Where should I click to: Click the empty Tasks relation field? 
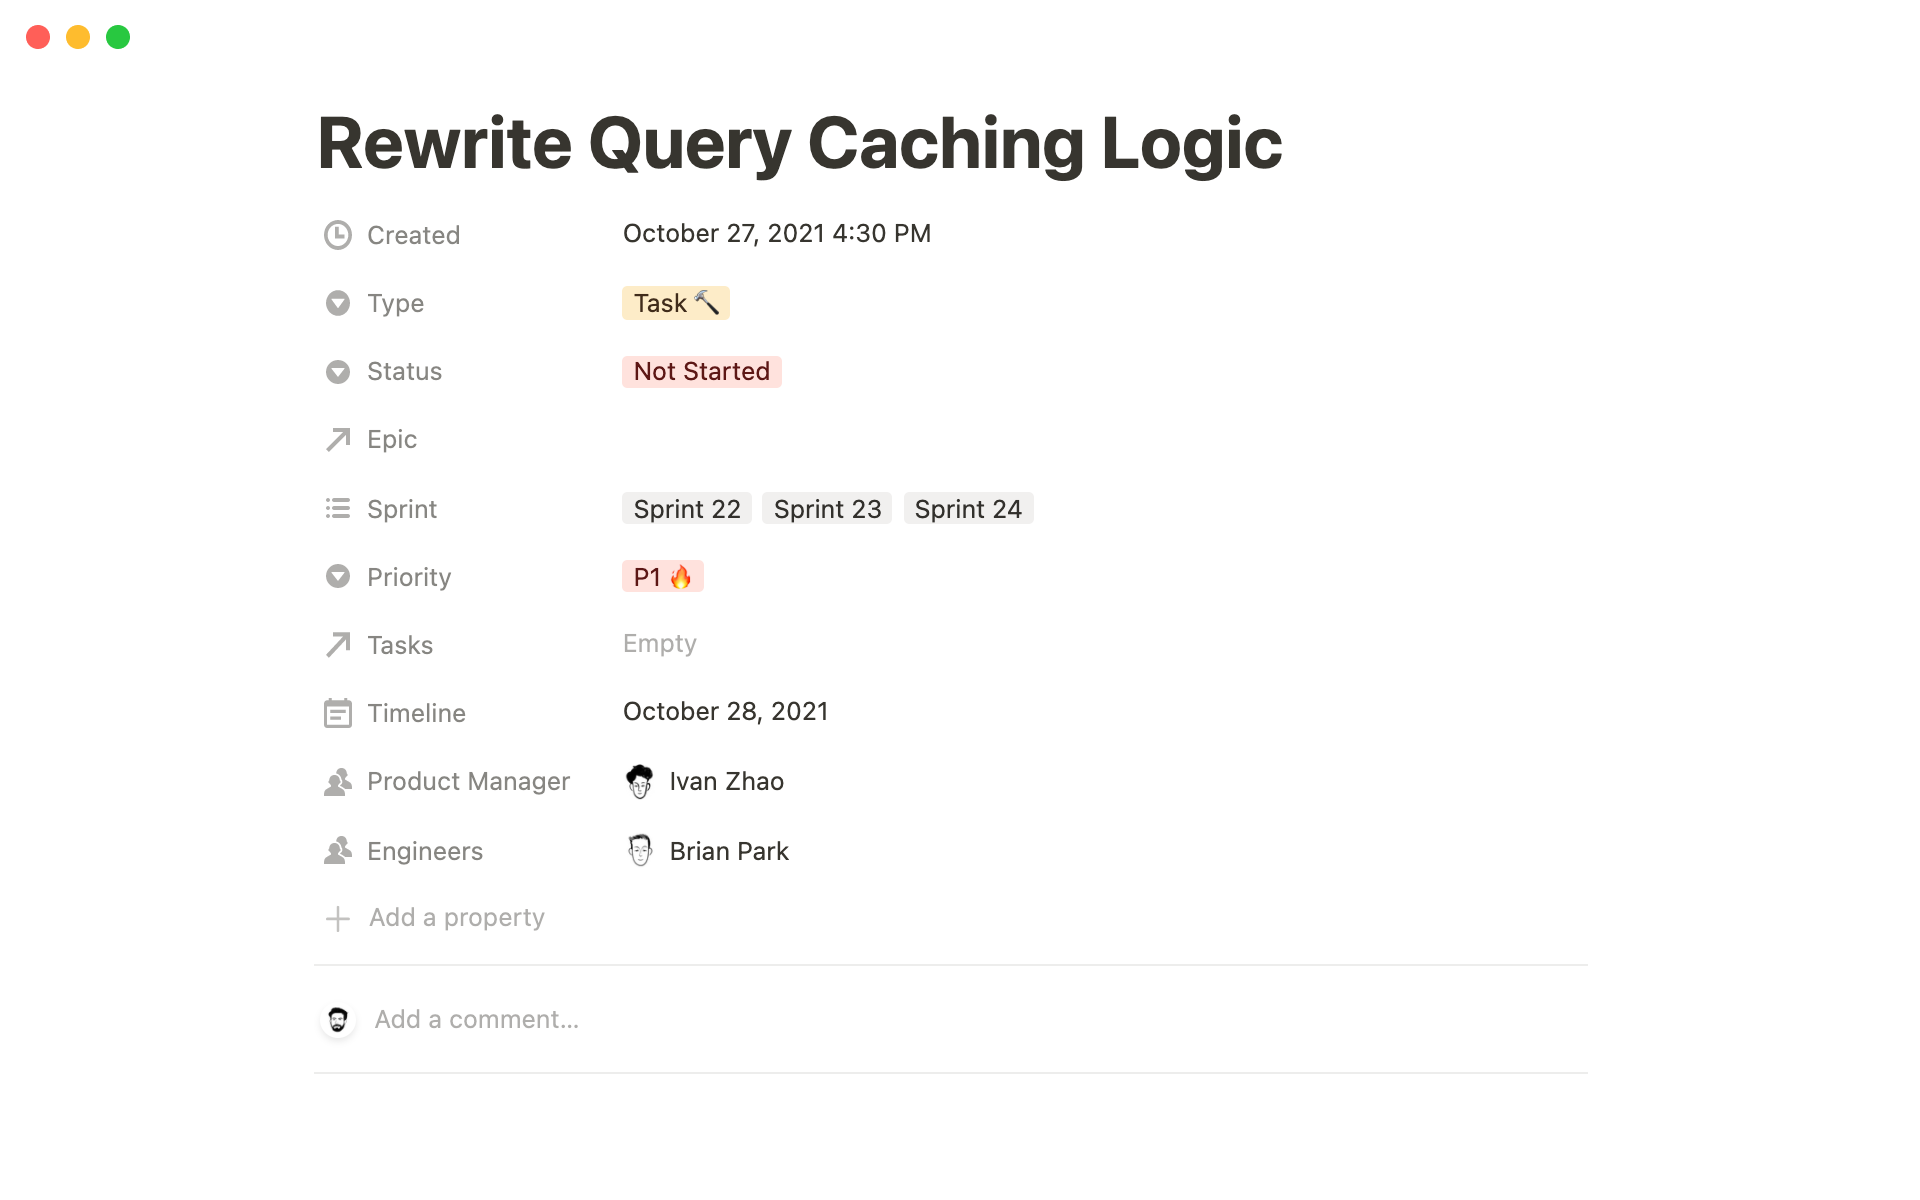(x=660, y=644)
